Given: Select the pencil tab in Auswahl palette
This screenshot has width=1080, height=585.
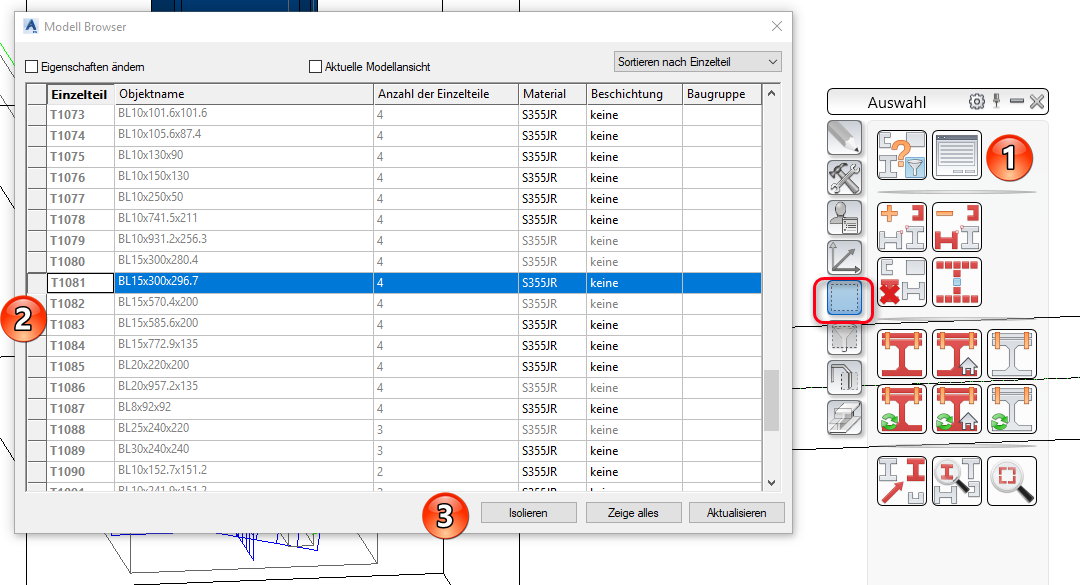Looking at the screenshot, I should [x=844, y=138].
